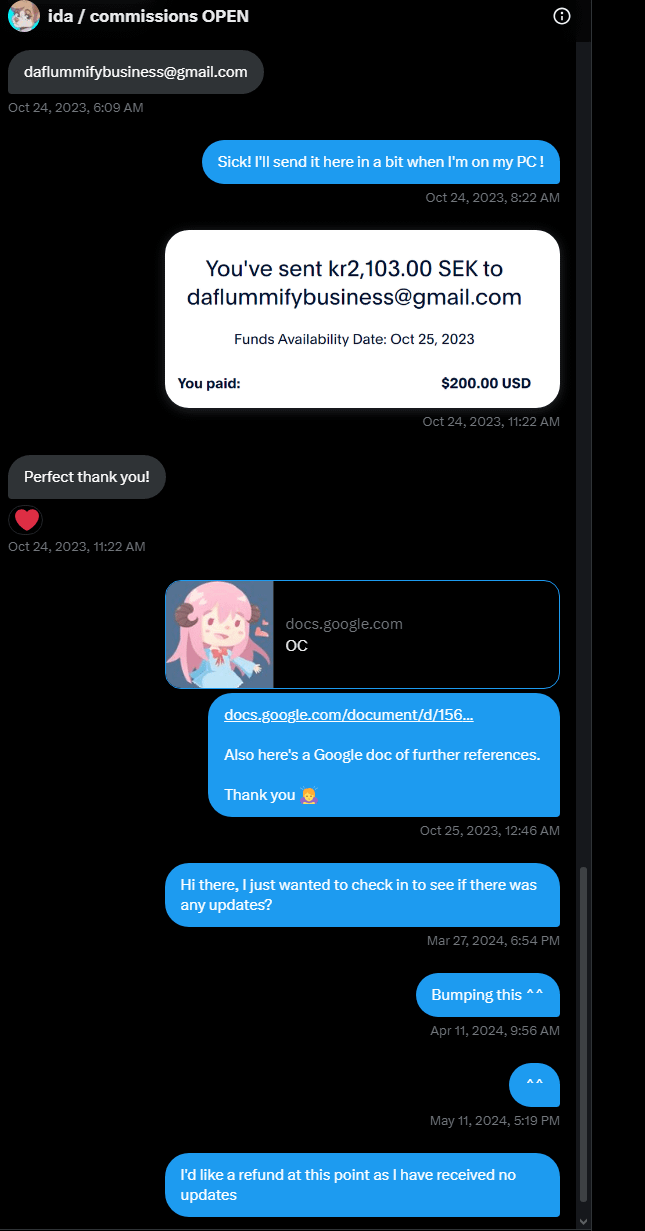Click the refund request message bubble
Viewport: 645px width, 1231px height.
(x=362, y=1185)
